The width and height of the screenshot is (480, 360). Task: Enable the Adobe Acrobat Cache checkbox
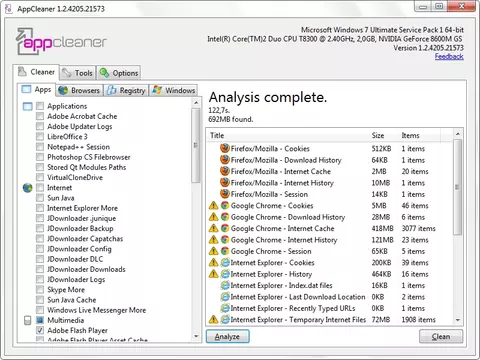(x=40, y=116)
